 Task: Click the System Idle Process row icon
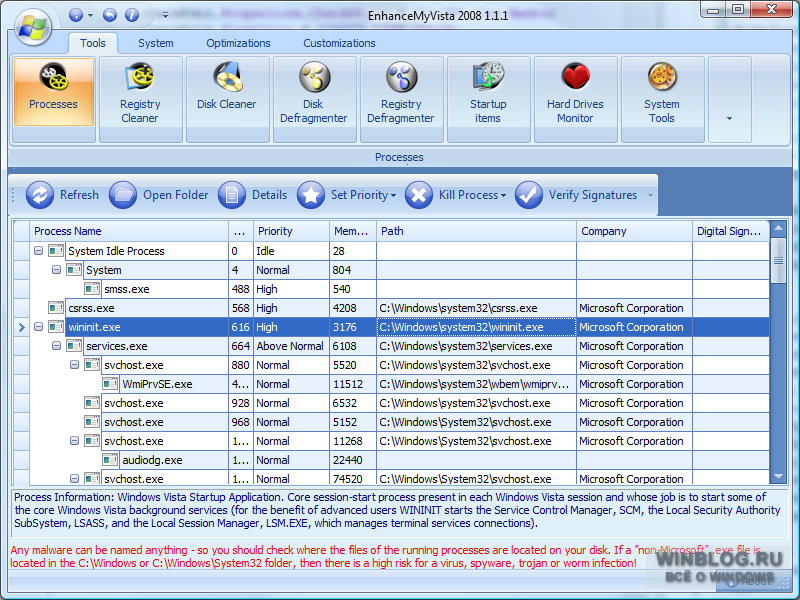tap(56, 251)
